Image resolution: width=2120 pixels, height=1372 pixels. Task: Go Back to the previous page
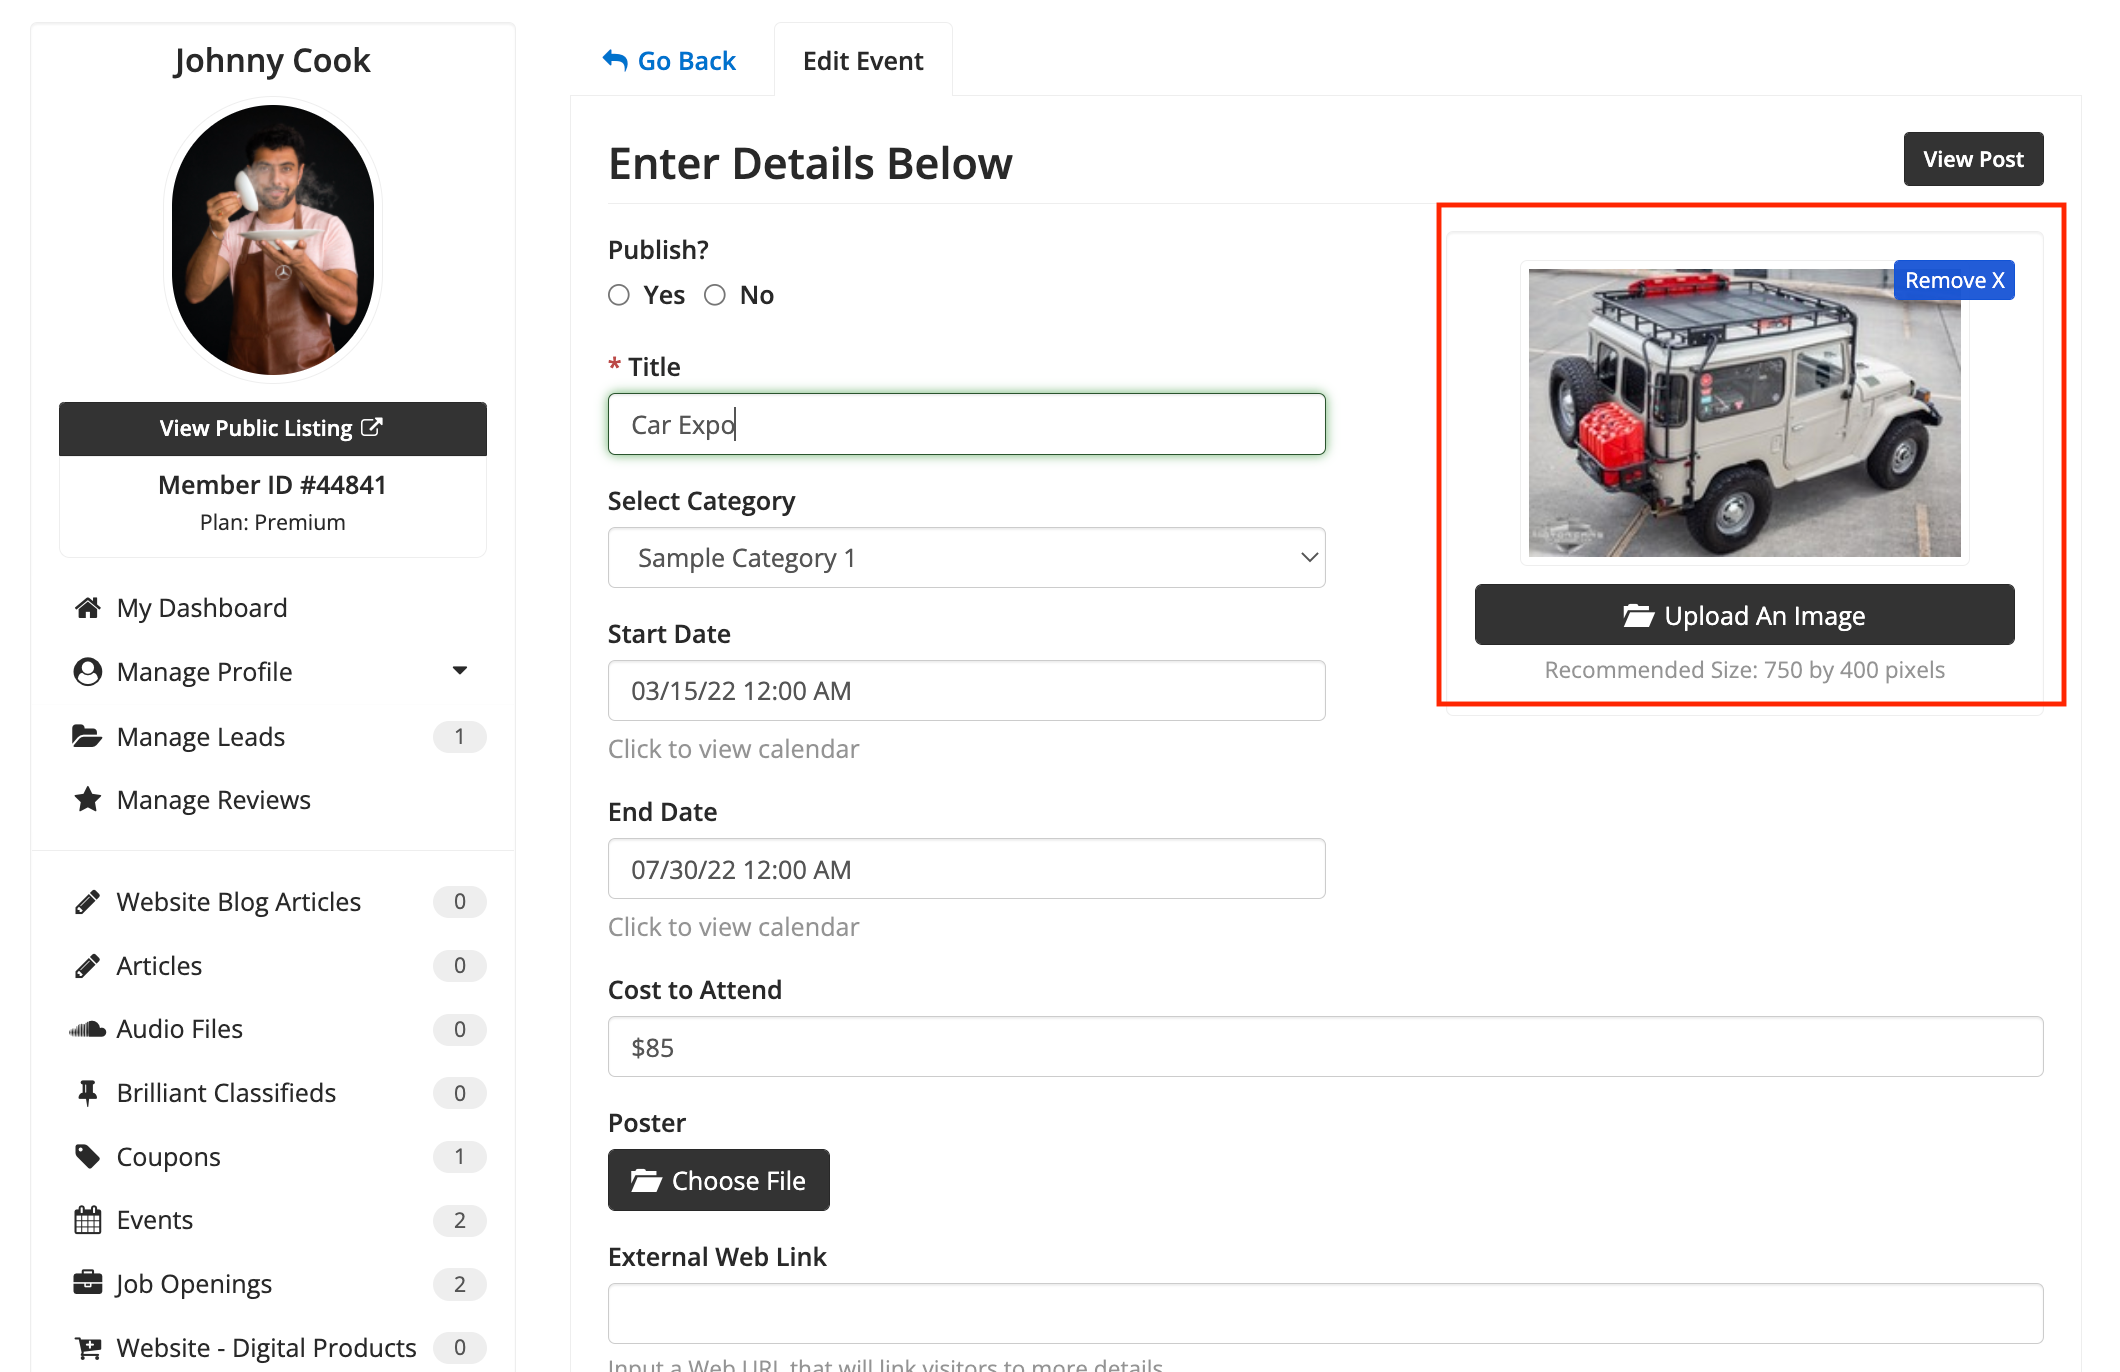tap(669, 61)
